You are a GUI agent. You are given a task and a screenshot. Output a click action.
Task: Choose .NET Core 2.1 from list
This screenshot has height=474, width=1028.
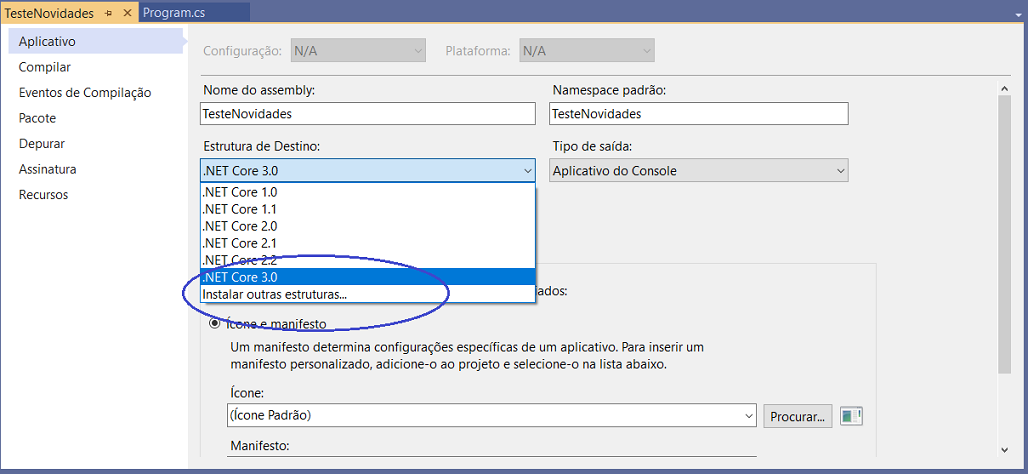pyautogui.click(x=368, y=243)
